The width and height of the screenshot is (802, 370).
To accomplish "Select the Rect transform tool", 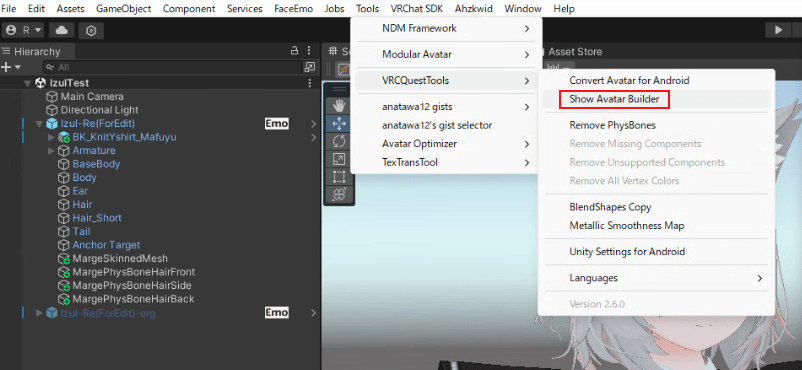I will click(x=339, y=177).
